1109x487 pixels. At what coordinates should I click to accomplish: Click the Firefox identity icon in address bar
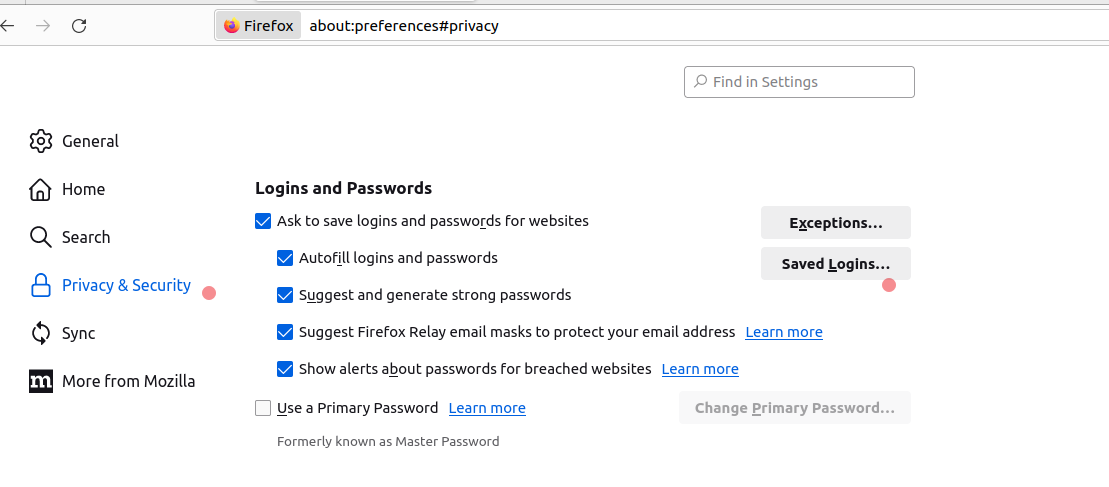232,26
